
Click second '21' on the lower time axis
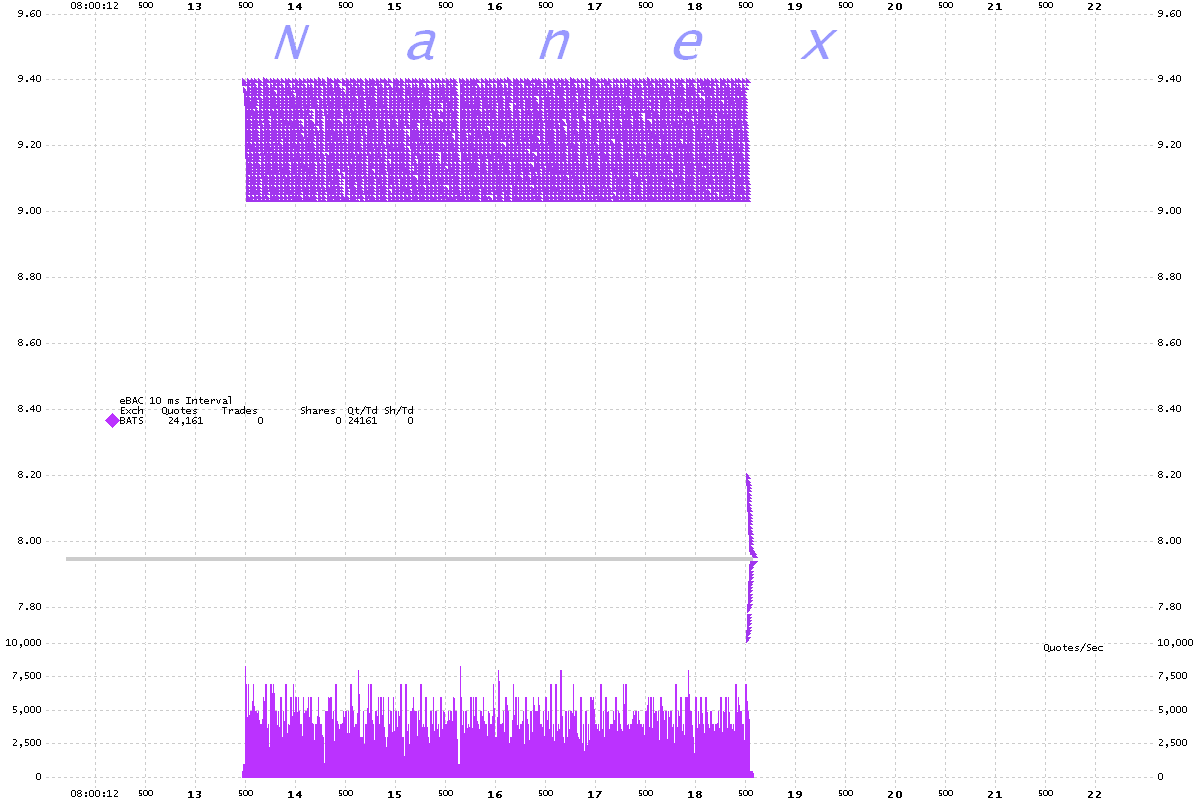(995, 794)
